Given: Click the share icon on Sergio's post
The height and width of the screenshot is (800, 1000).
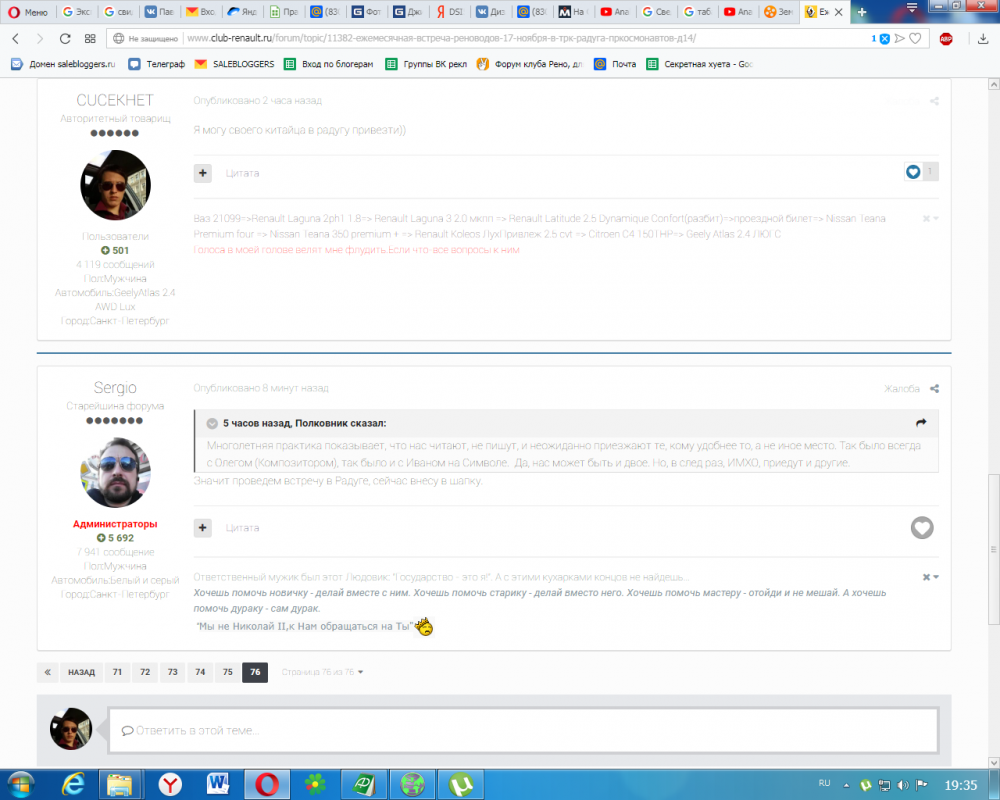Looking at the screenshot, I should pyautogui.click(x=934, y=389).
